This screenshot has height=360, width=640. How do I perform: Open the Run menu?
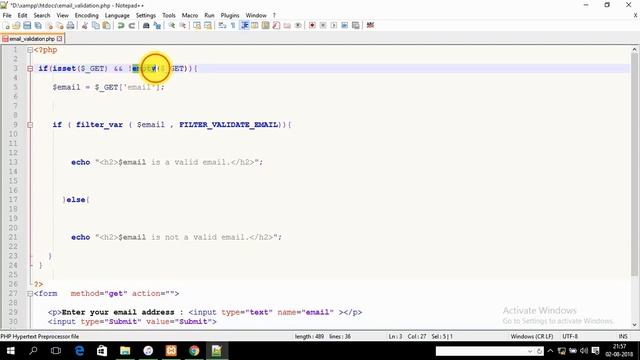point(209,15)
